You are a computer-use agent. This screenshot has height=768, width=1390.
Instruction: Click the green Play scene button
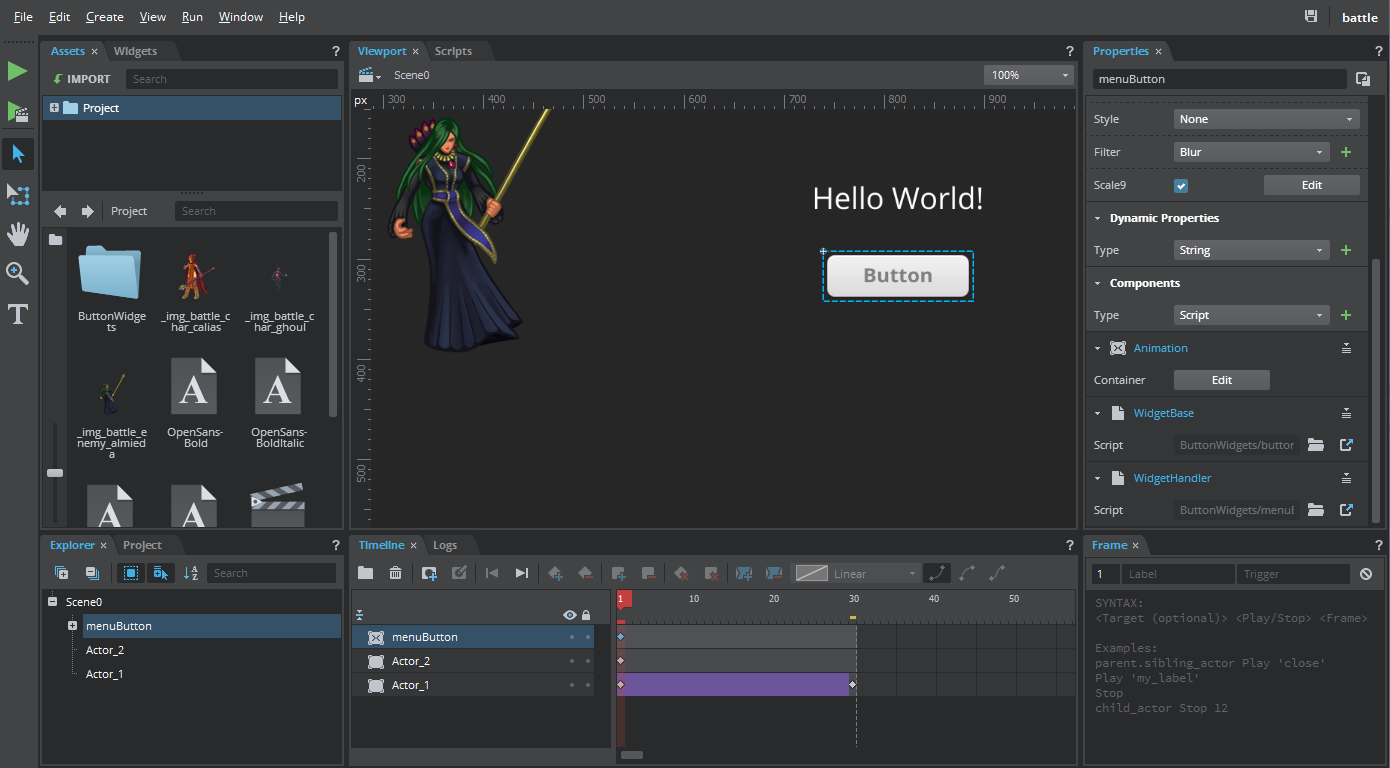18,71
